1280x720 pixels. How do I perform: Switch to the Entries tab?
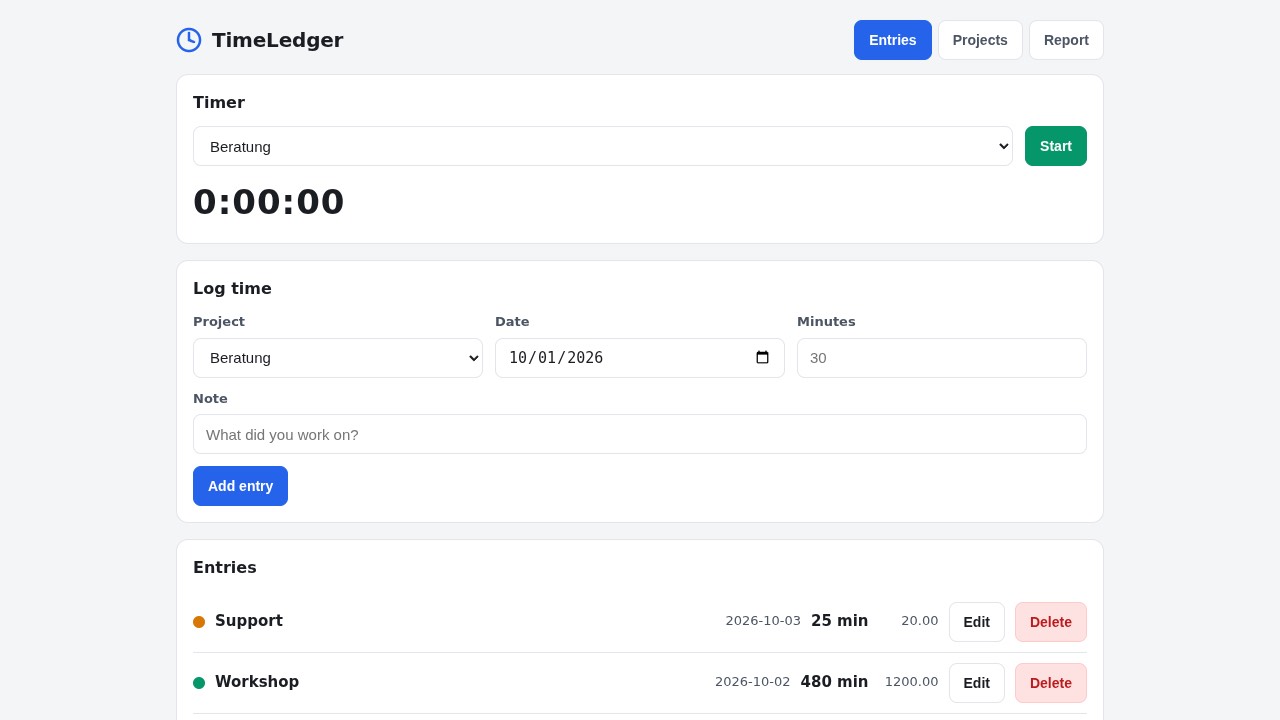point(893,40)
